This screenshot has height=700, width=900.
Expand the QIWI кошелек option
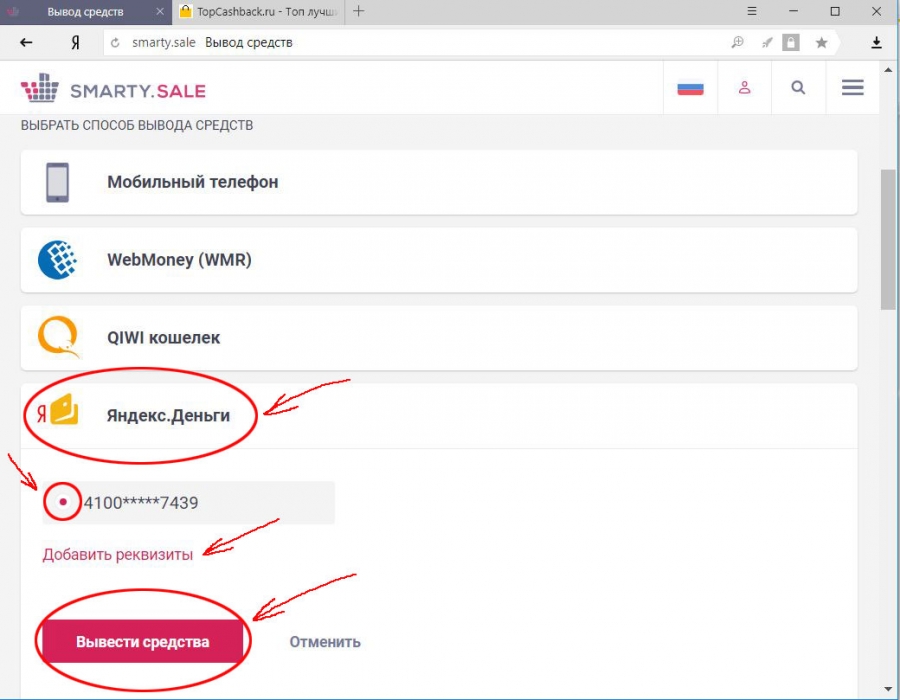point(439,337)
